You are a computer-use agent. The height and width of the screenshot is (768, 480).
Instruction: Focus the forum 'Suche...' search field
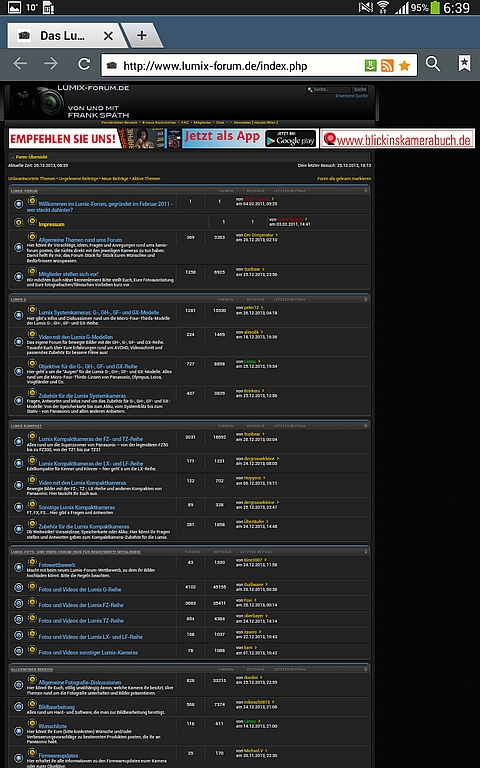(329, 90)
